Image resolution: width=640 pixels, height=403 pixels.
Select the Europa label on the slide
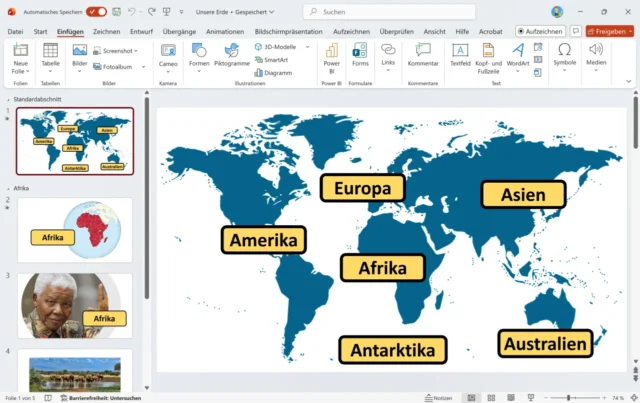pos(362,188)
